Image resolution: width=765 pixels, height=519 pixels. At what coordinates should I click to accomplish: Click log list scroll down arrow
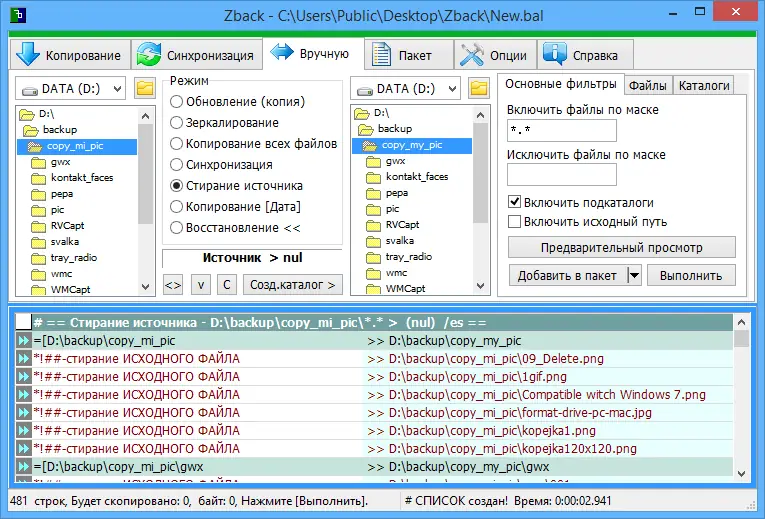(x=742, y=473)
